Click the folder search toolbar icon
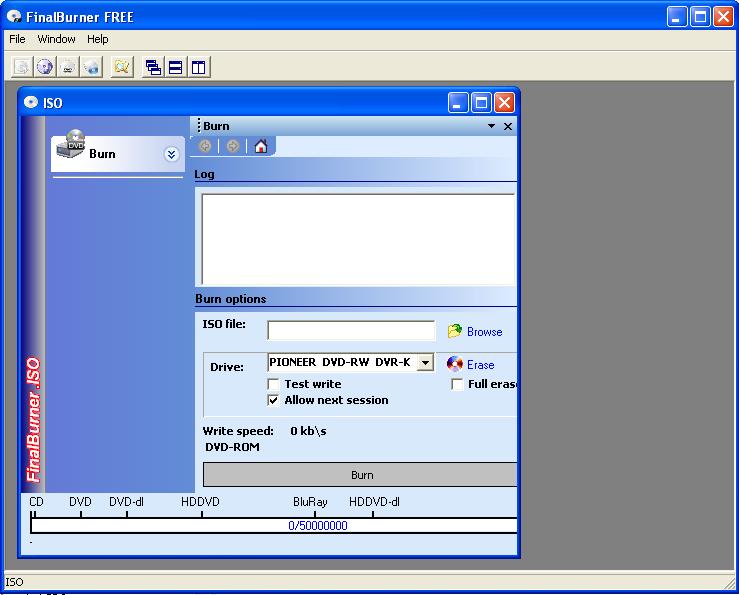Screen dimensions: 739x595 click(x=122, y=67)
